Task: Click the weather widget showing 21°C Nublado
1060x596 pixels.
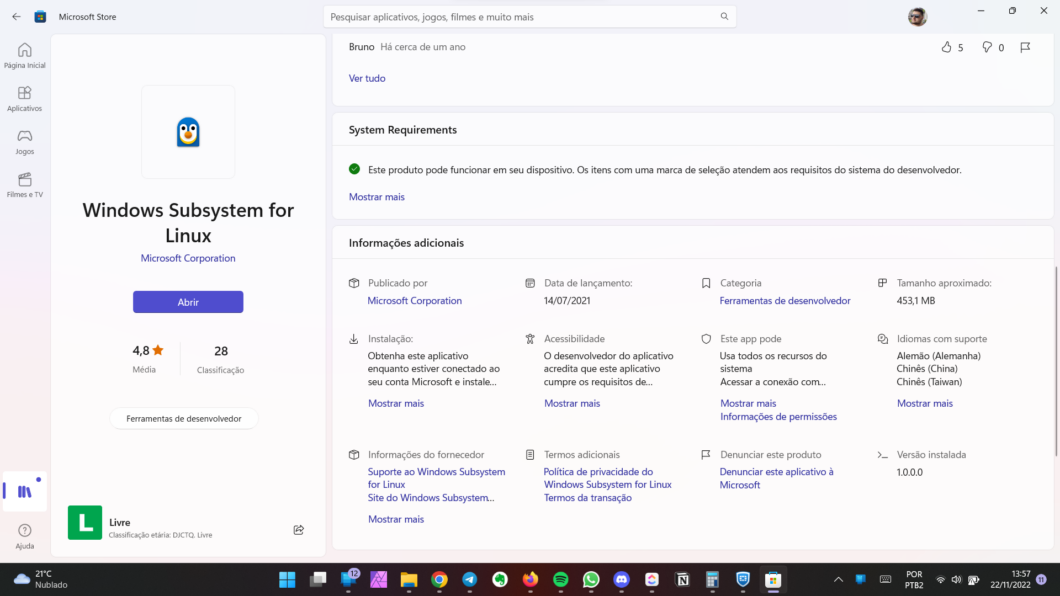Action: [x=41, y=580]
